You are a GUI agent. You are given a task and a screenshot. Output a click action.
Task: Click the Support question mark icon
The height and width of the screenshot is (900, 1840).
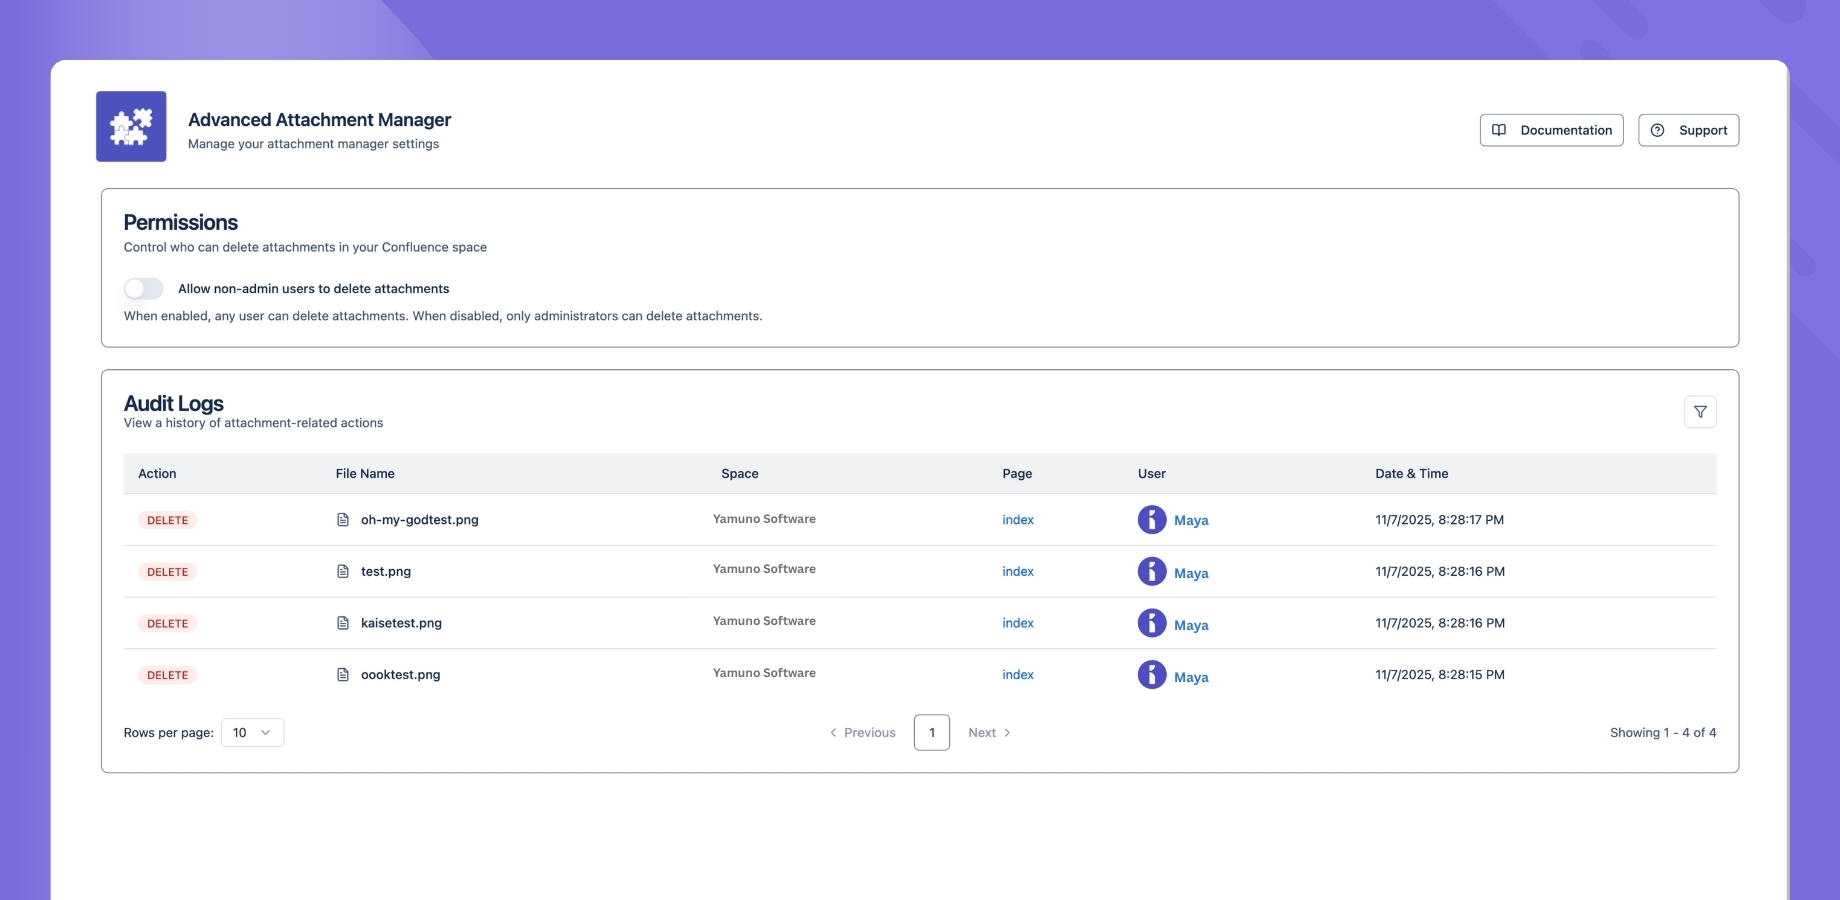[x=1659, y=130]
